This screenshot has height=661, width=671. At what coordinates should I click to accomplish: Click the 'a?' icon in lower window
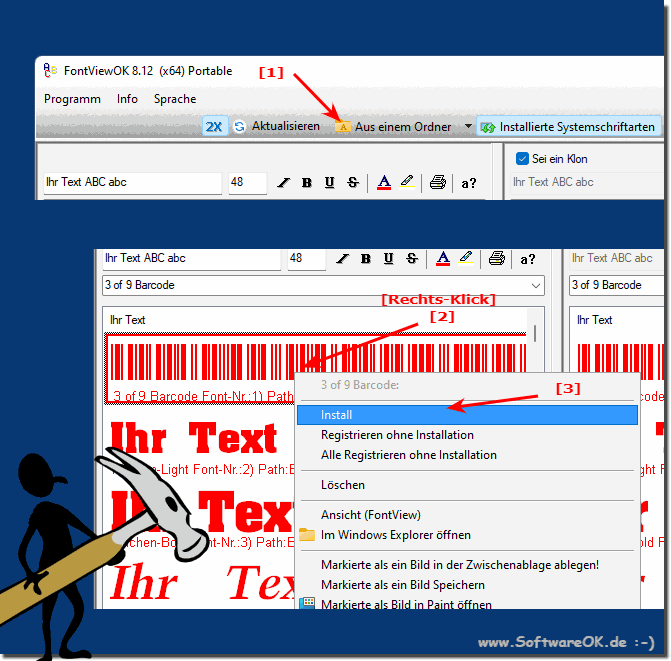(528, 259)
